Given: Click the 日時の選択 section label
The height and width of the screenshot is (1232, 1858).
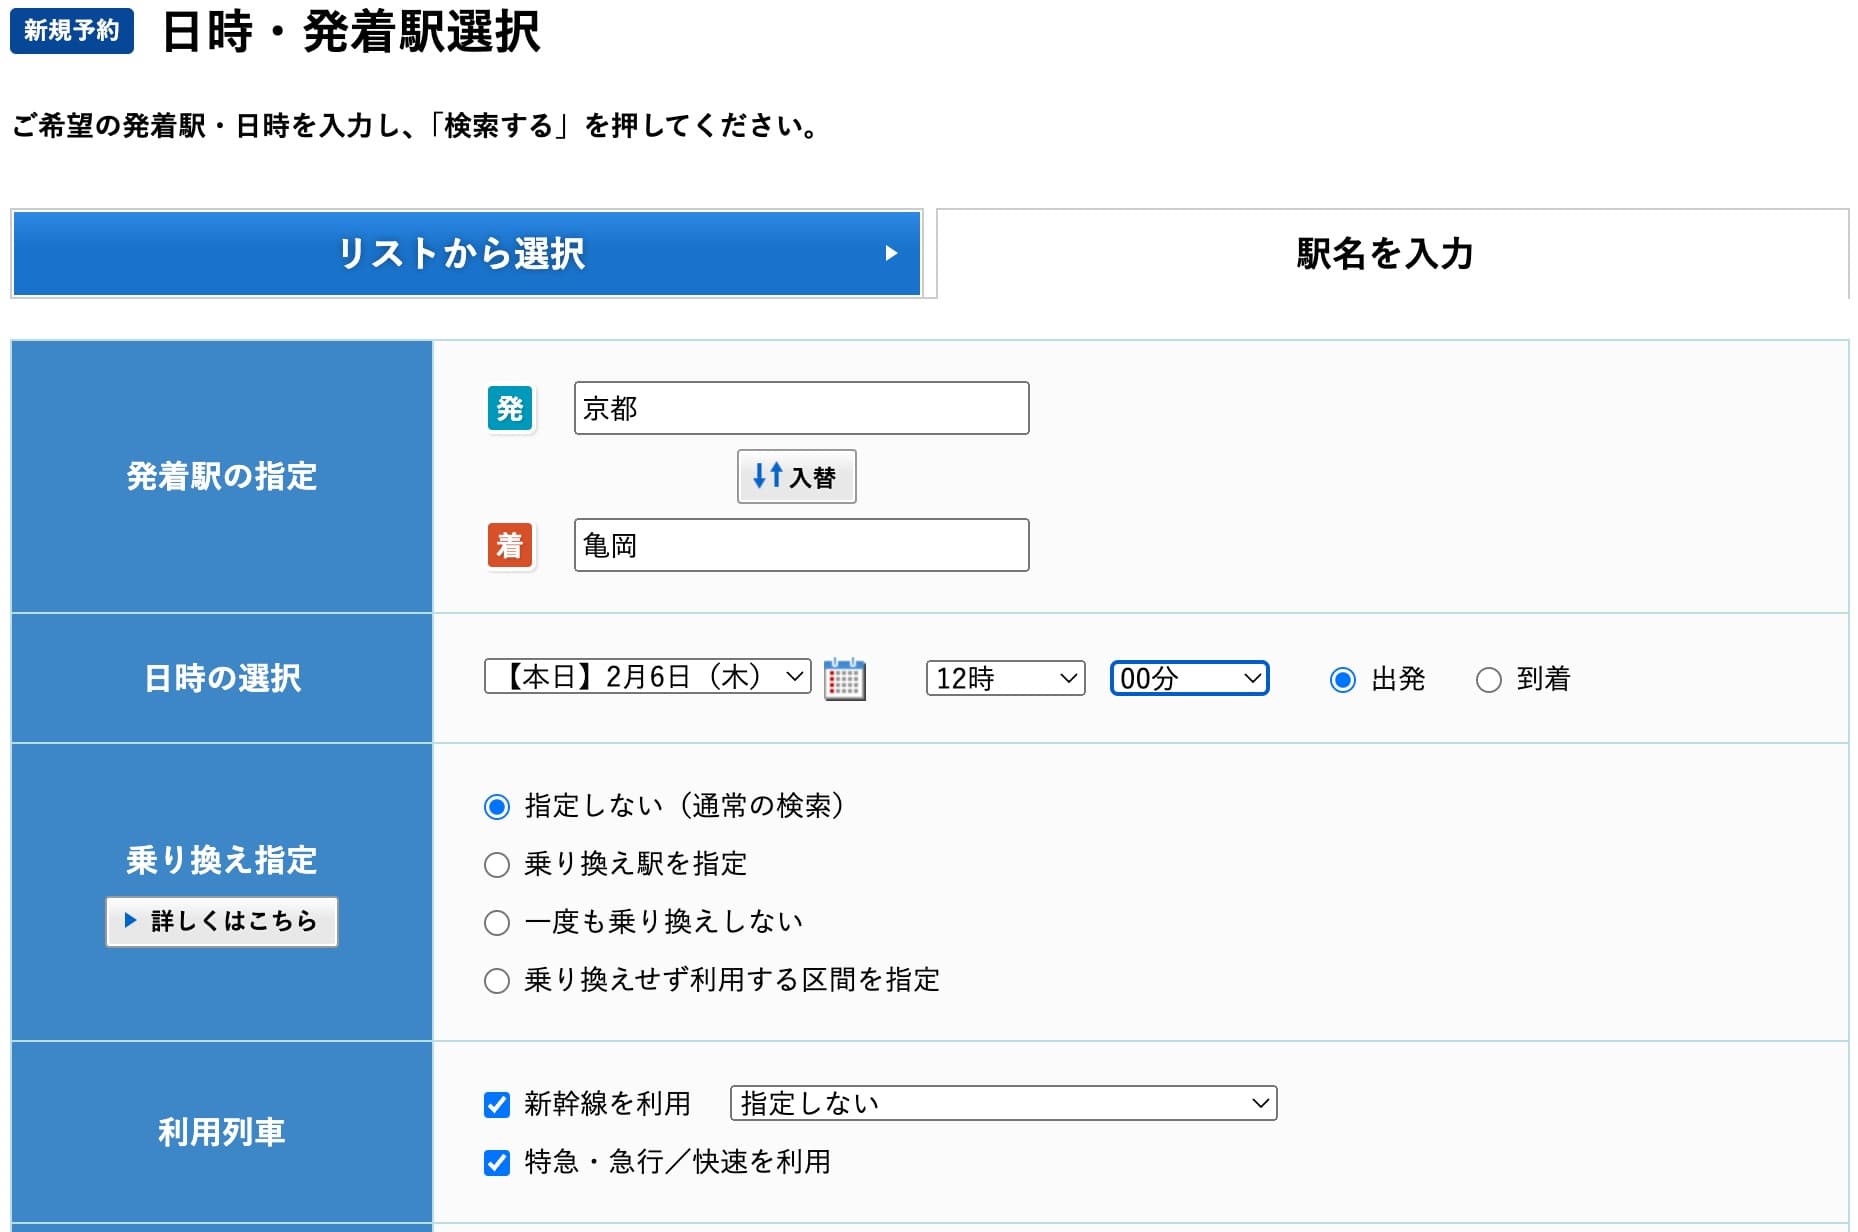Looking at the screenshot, I should 222,678.
